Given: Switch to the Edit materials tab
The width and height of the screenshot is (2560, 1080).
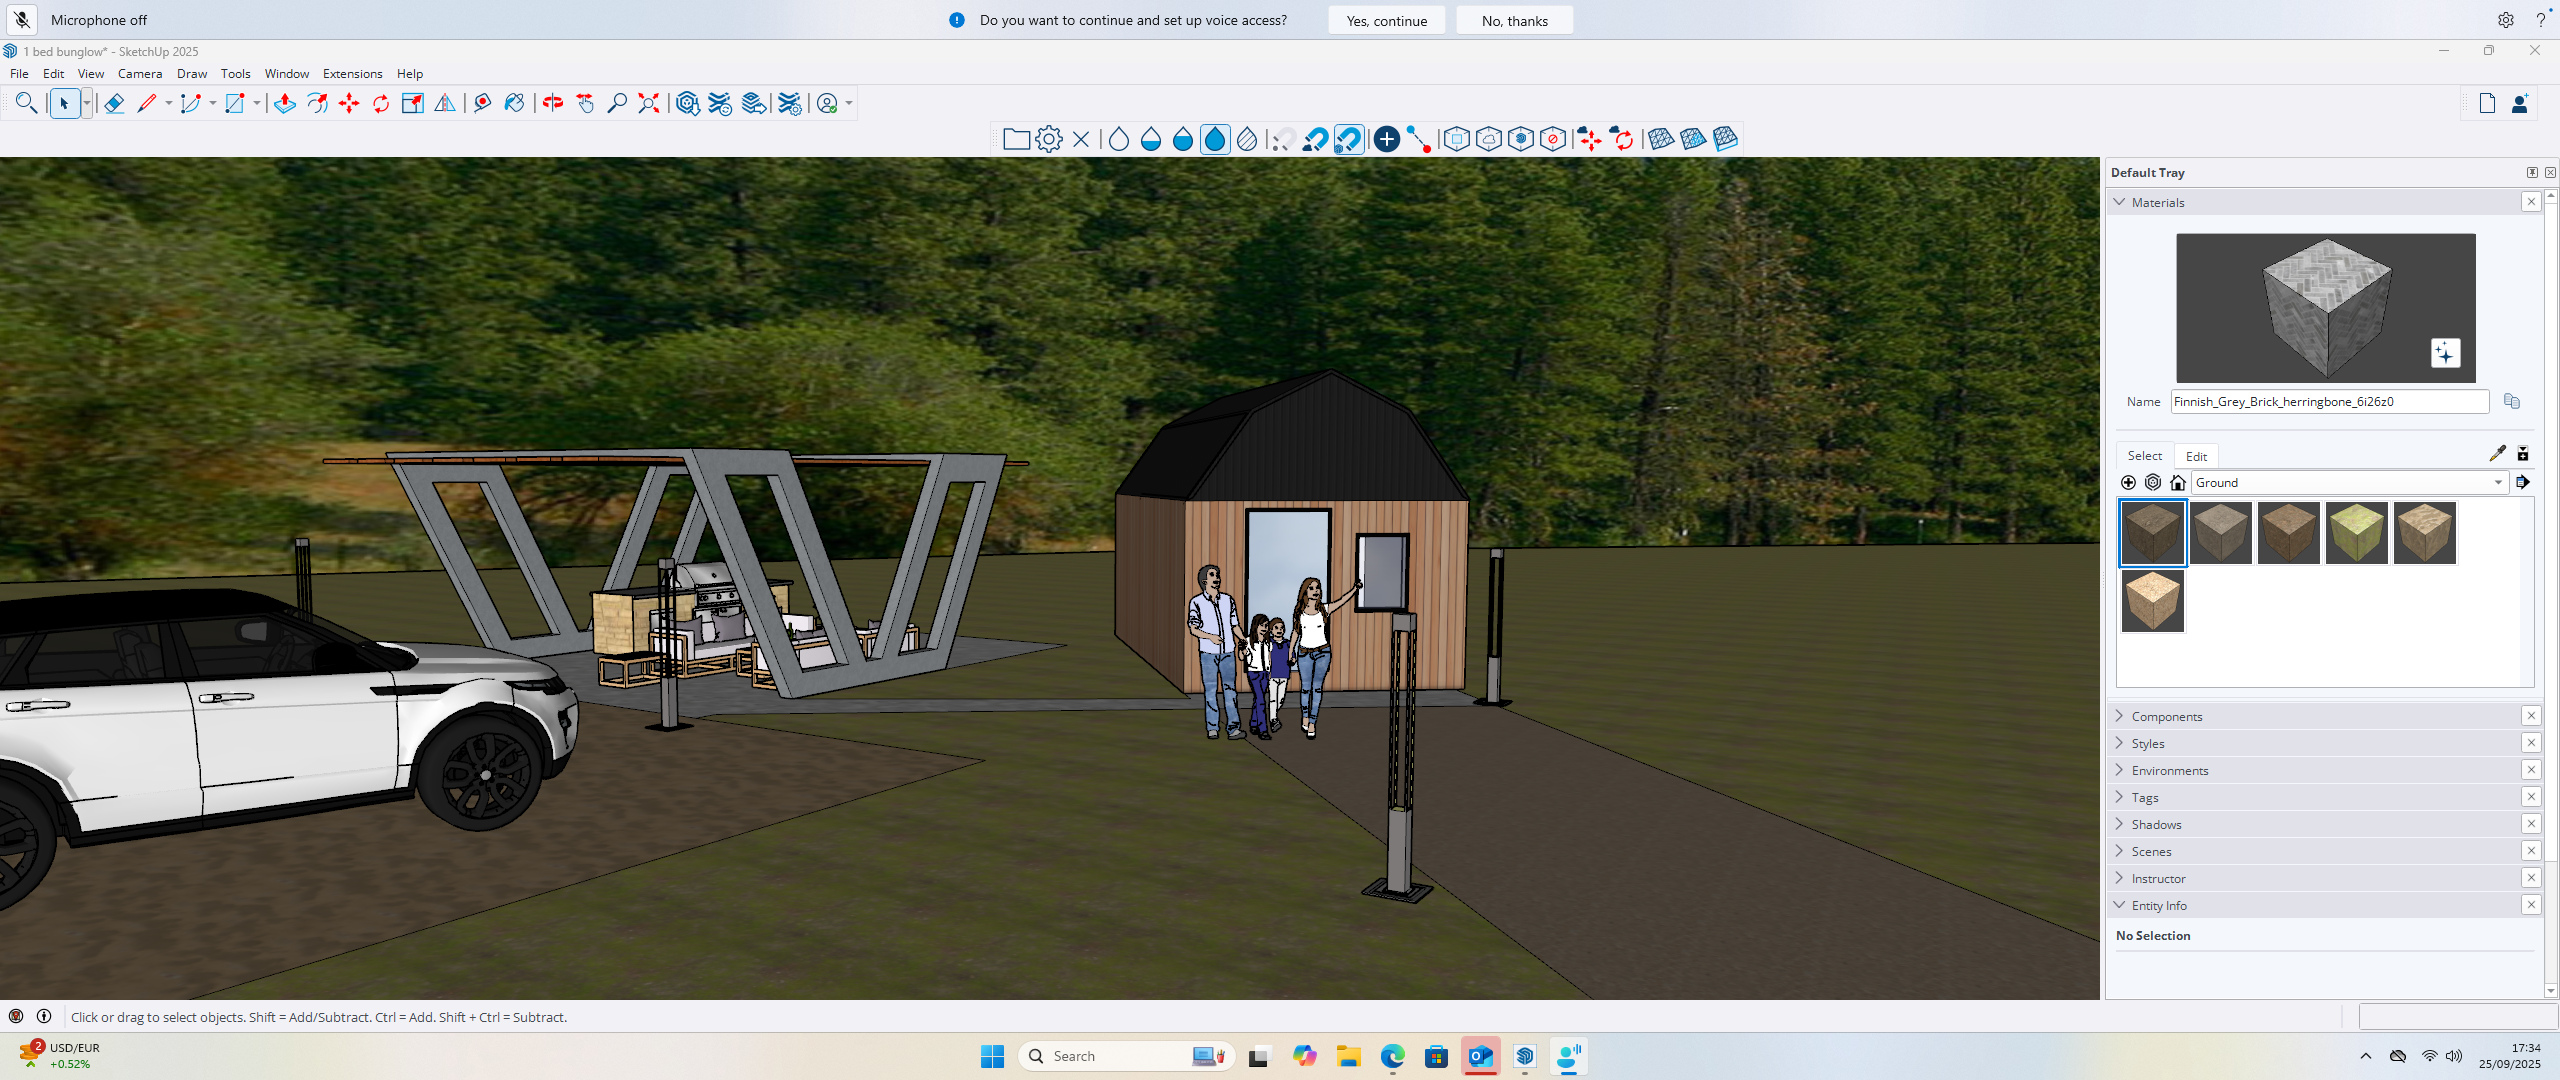Looking at the screenshot, I should tap(2196, 456).
